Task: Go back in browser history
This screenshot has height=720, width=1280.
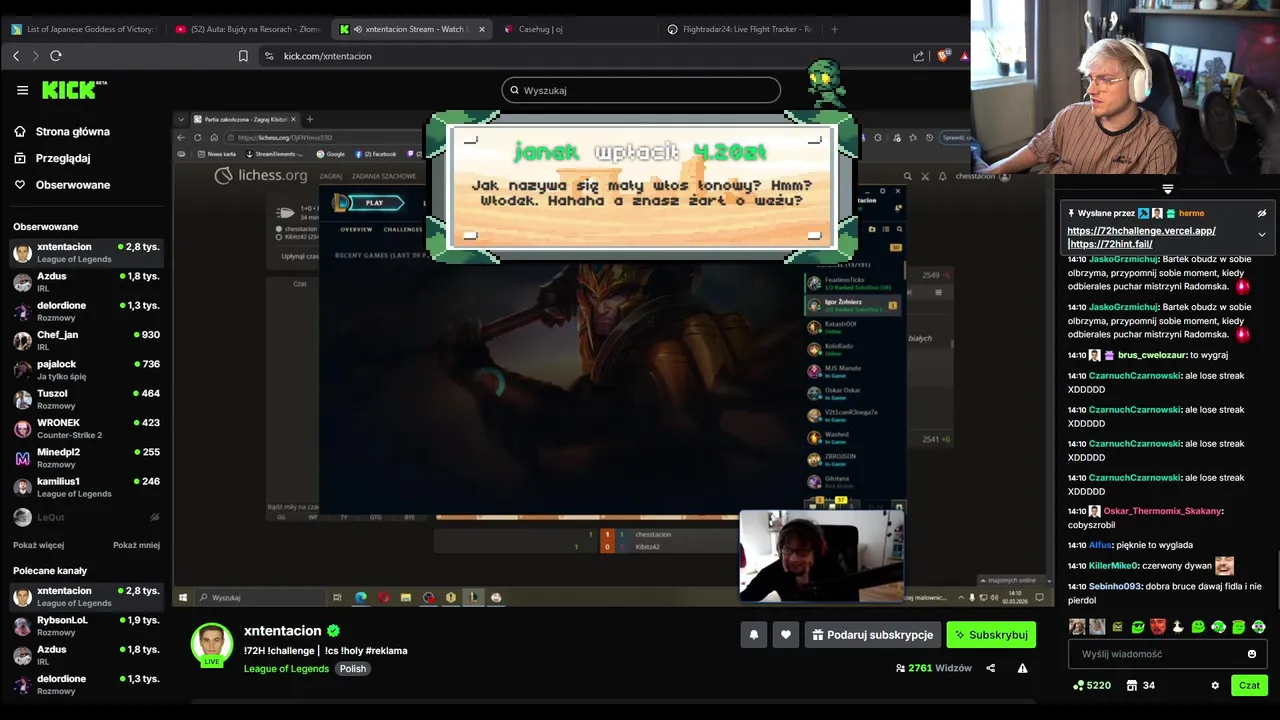Action: pos(16,56)
